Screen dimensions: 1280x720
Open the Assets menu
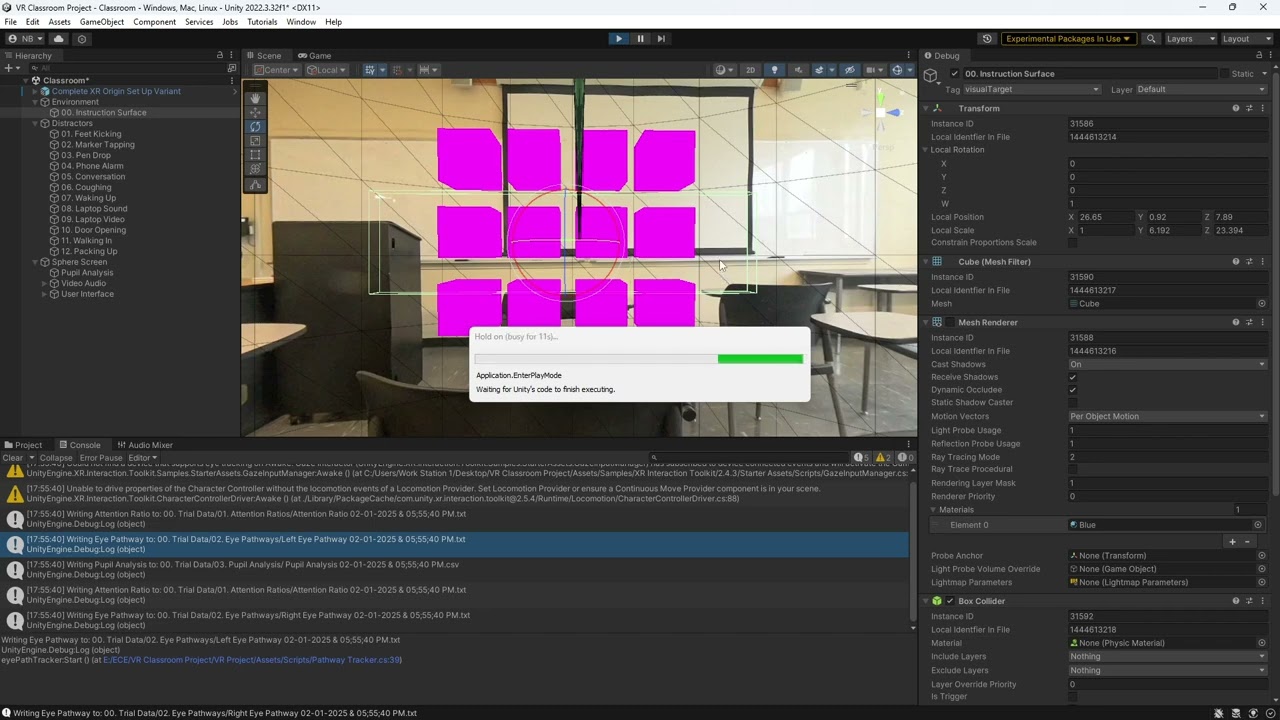(x=60, y=22)
